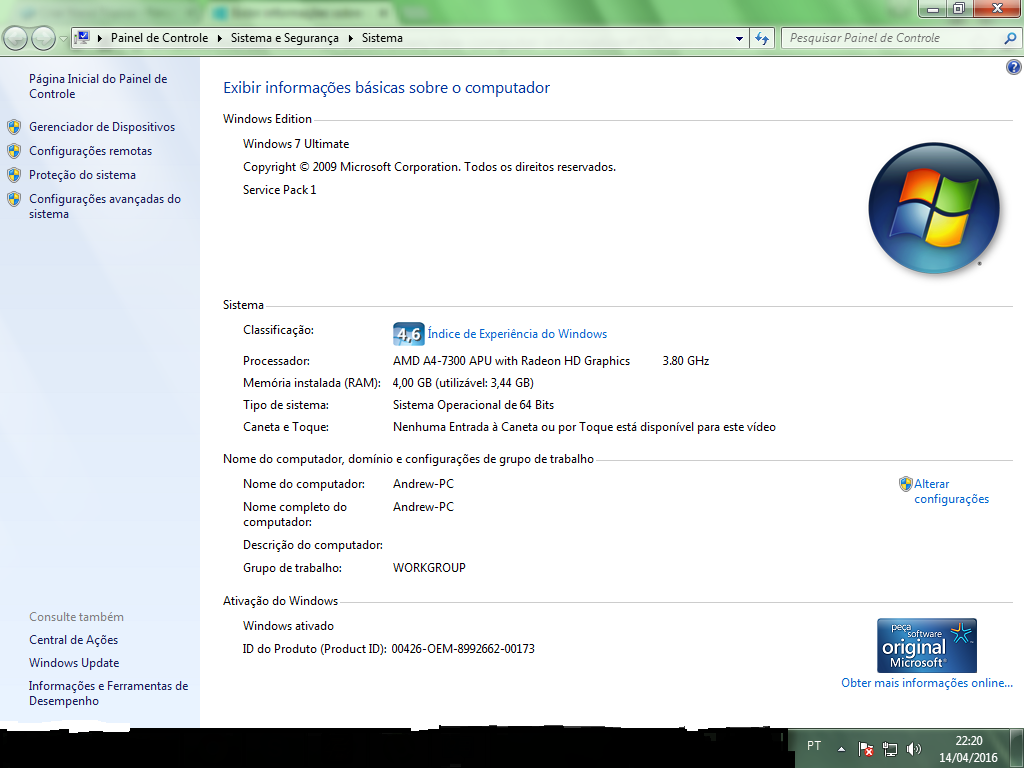
Task: Click the 4,6 experience index badge
Action: pyautogui.click(x=409, y=334)
